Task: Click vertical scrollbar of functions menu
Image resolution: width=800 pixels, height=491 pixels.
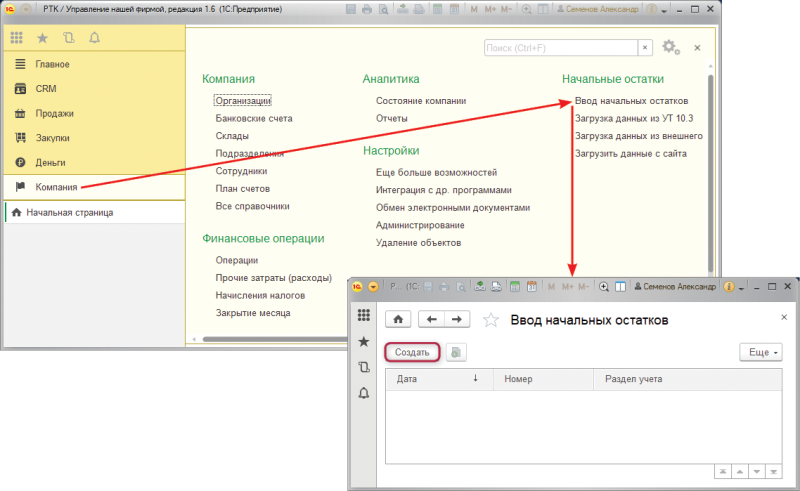Action: tap(711, 174)
